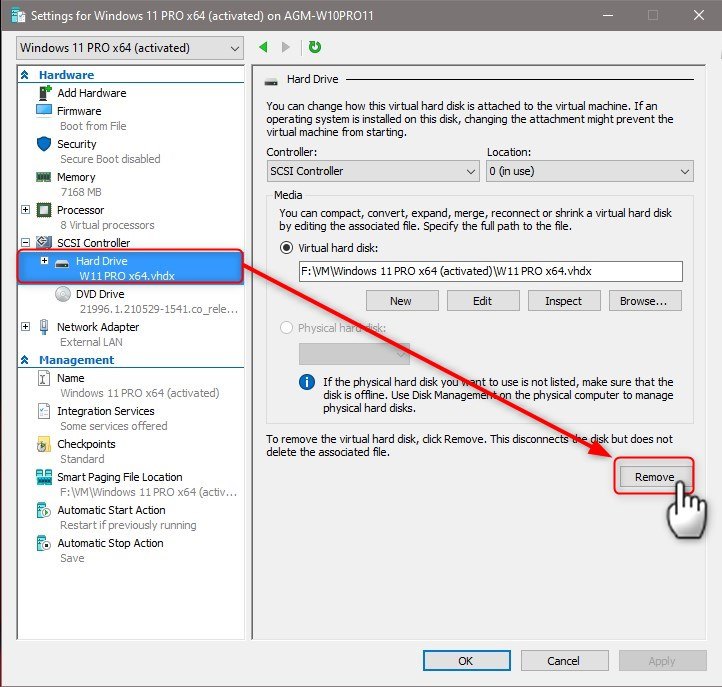The width and height of the screenshot is (722, 687).
Task: Select Automatic Start Action item
Action: [111, 510]
